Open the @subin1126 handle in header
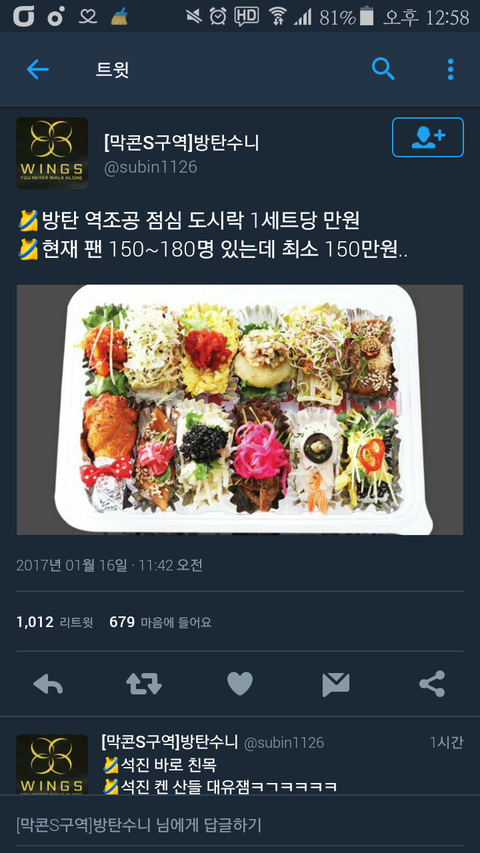Viewport: 480px width, 853px height. tap(150, 167)
